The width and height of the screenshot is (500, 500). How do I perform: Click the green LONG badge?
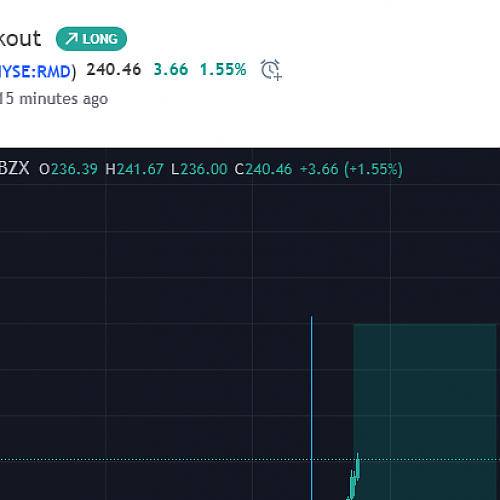coord(91,39)
